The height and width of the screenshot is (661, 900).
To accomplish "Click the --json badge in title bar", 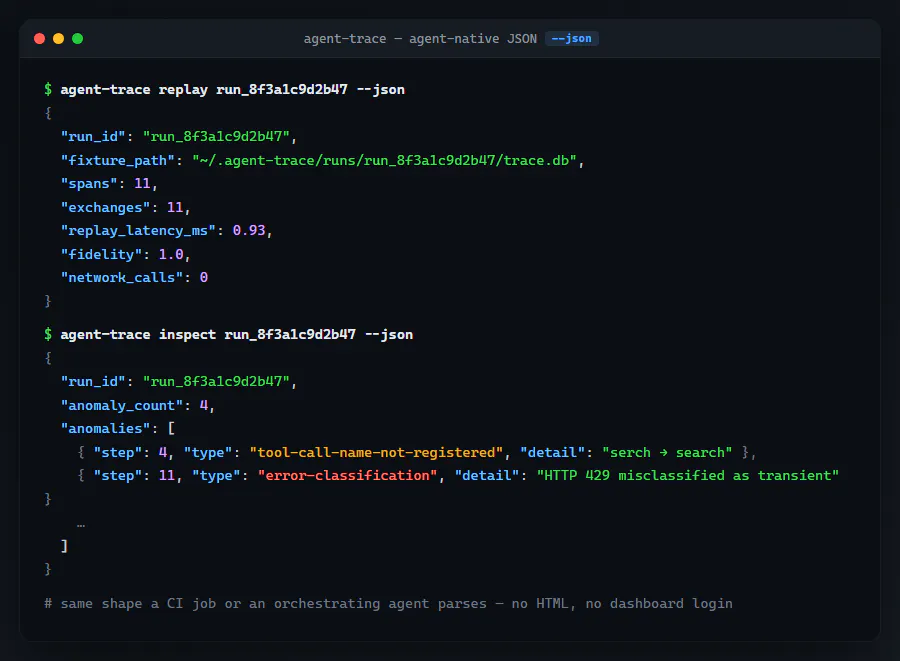I will (x=571, y=38).
